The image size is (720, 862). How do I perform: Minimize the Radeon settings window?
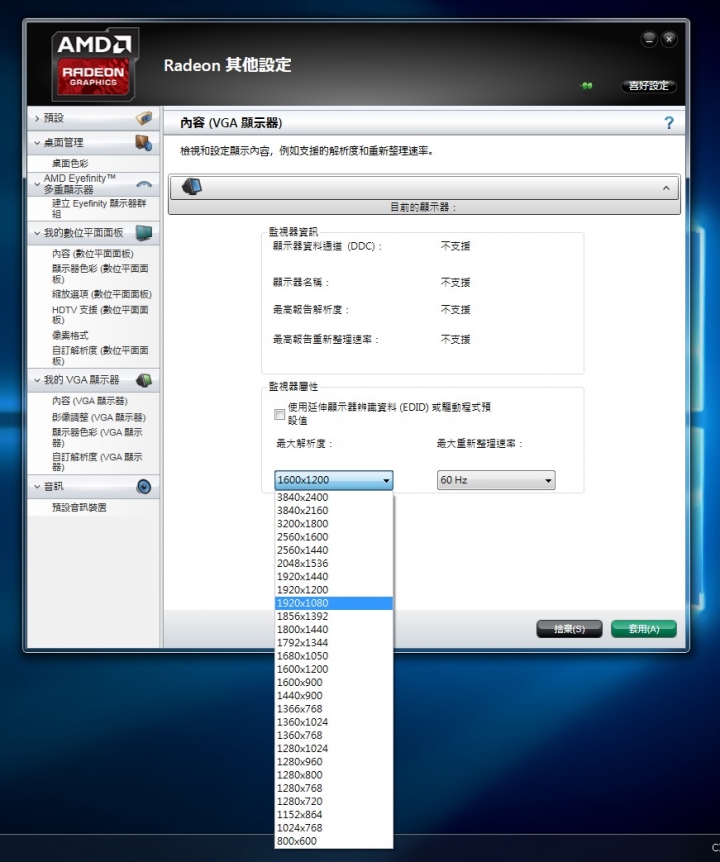click(649, 39)
